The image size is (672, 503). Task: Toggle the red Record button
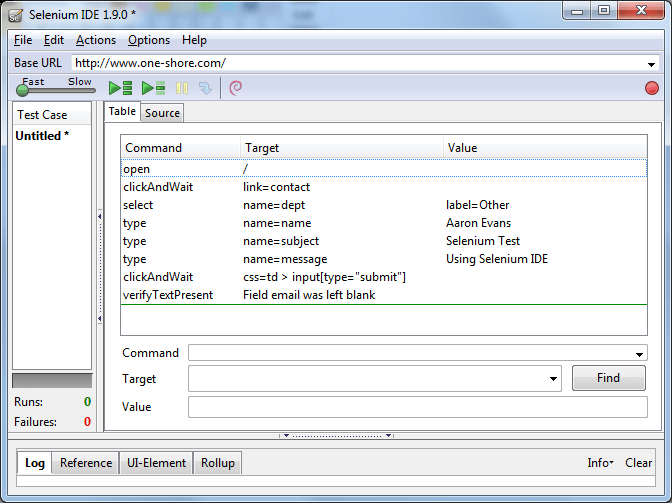pos(652,88)
